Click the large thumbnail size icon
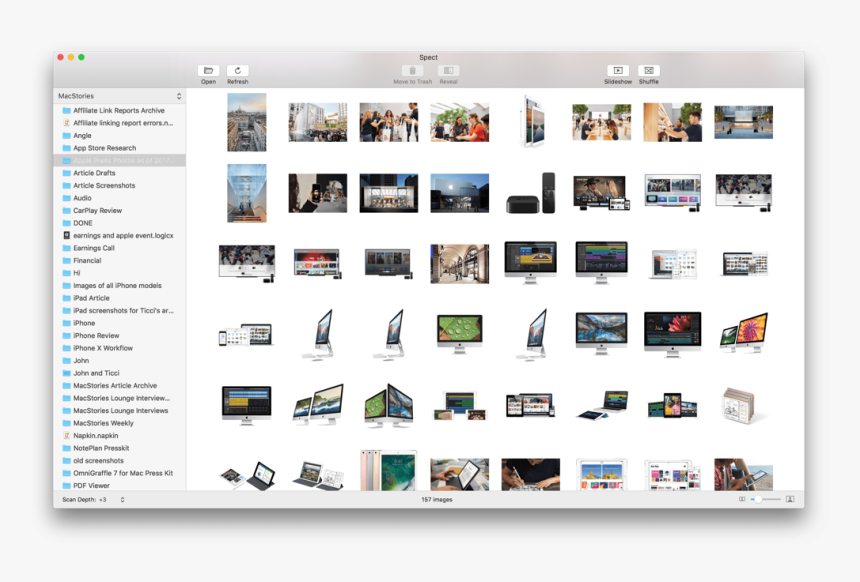This screenshot has width=860, height=582. pos(790,499)
